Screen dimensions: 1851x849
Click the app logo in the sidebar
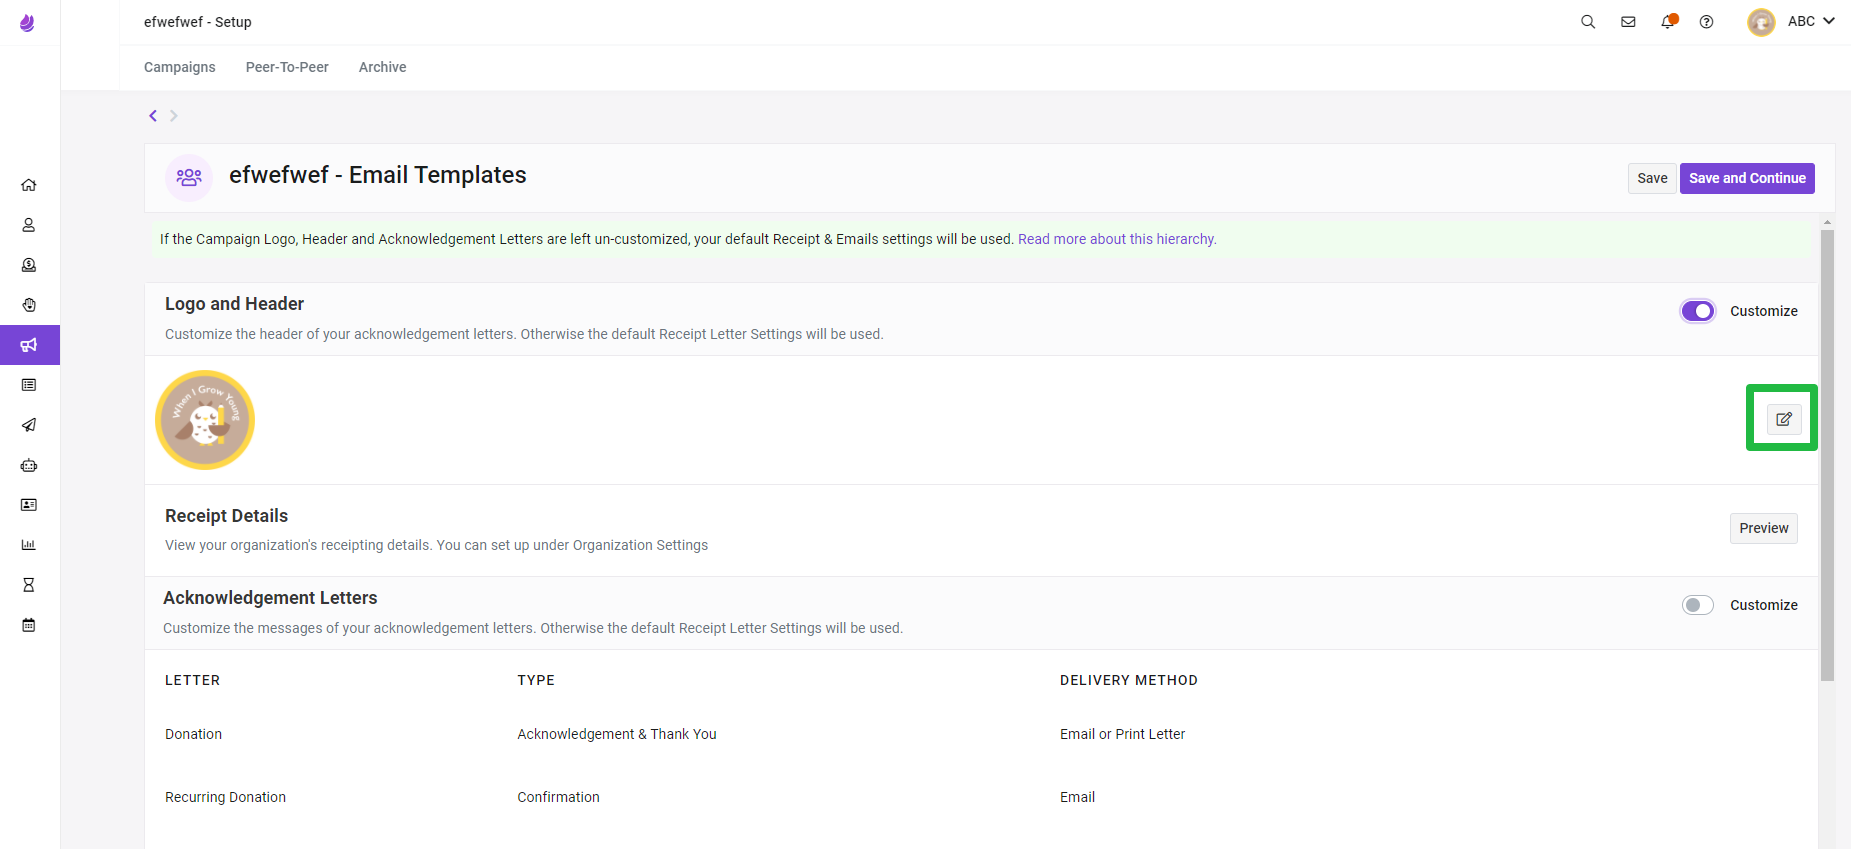[x=27, y=22]
